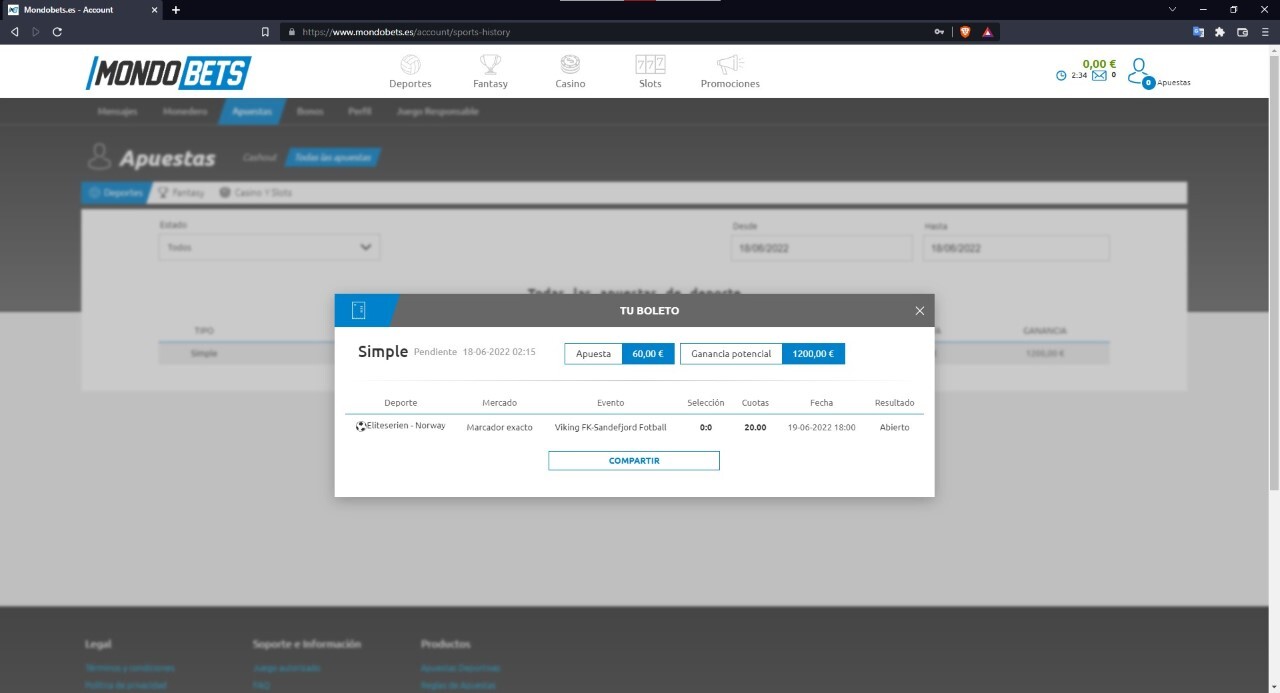Click the football icon beside Eliteserien
The width and height of the screenshot is (1280, 693).
[x=361, y=426]
